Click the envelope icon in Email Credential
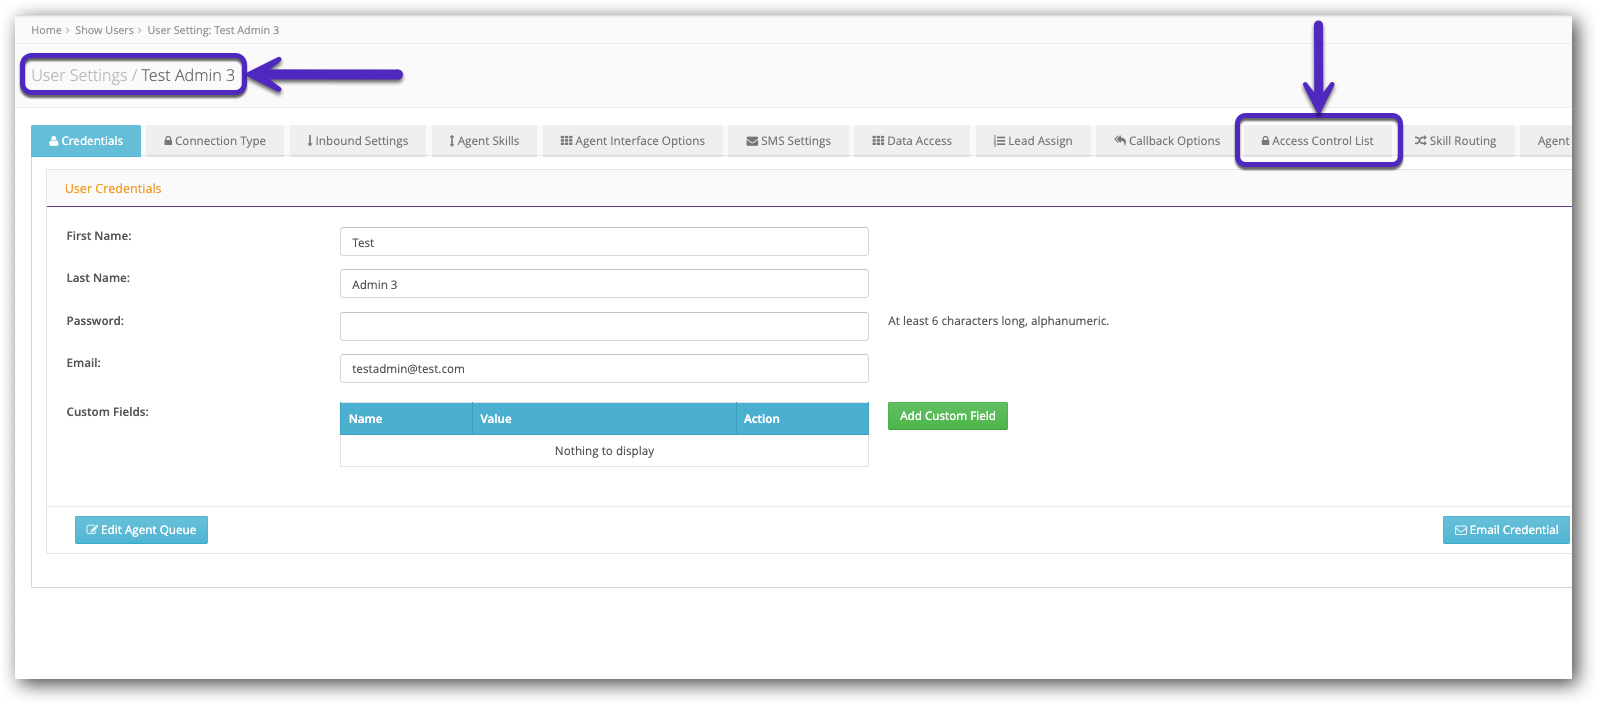 1461,530
